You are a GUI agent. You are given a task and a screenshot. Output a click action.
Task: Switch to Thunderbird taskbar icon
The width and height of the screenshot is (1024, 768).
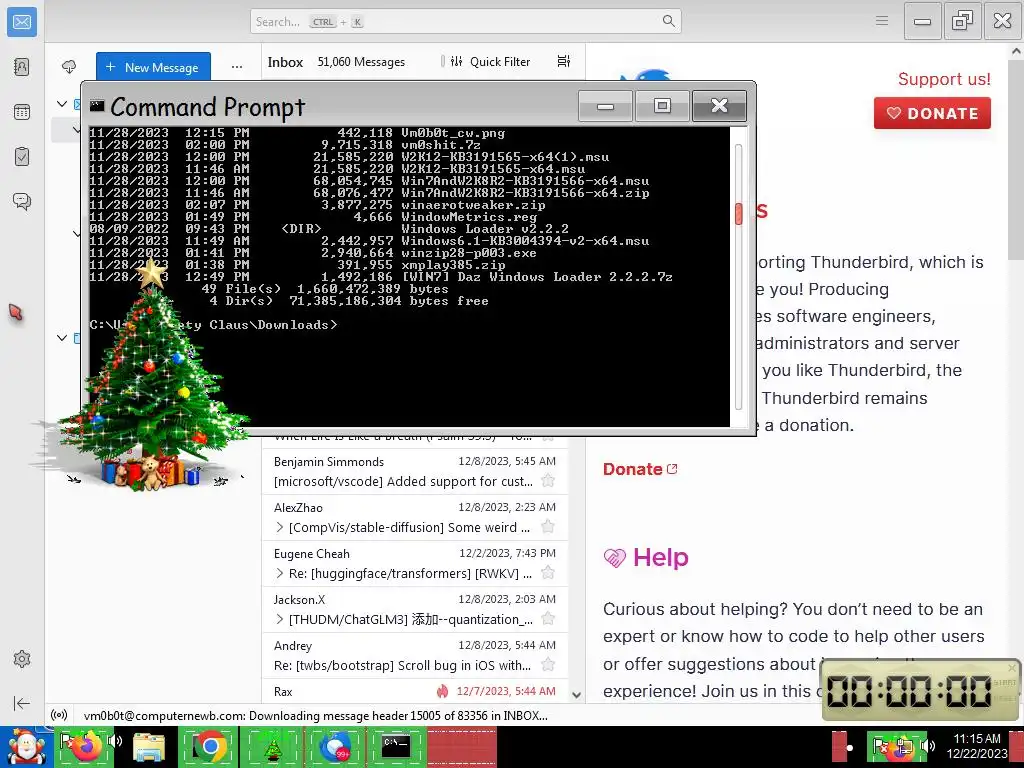(334, 747)
